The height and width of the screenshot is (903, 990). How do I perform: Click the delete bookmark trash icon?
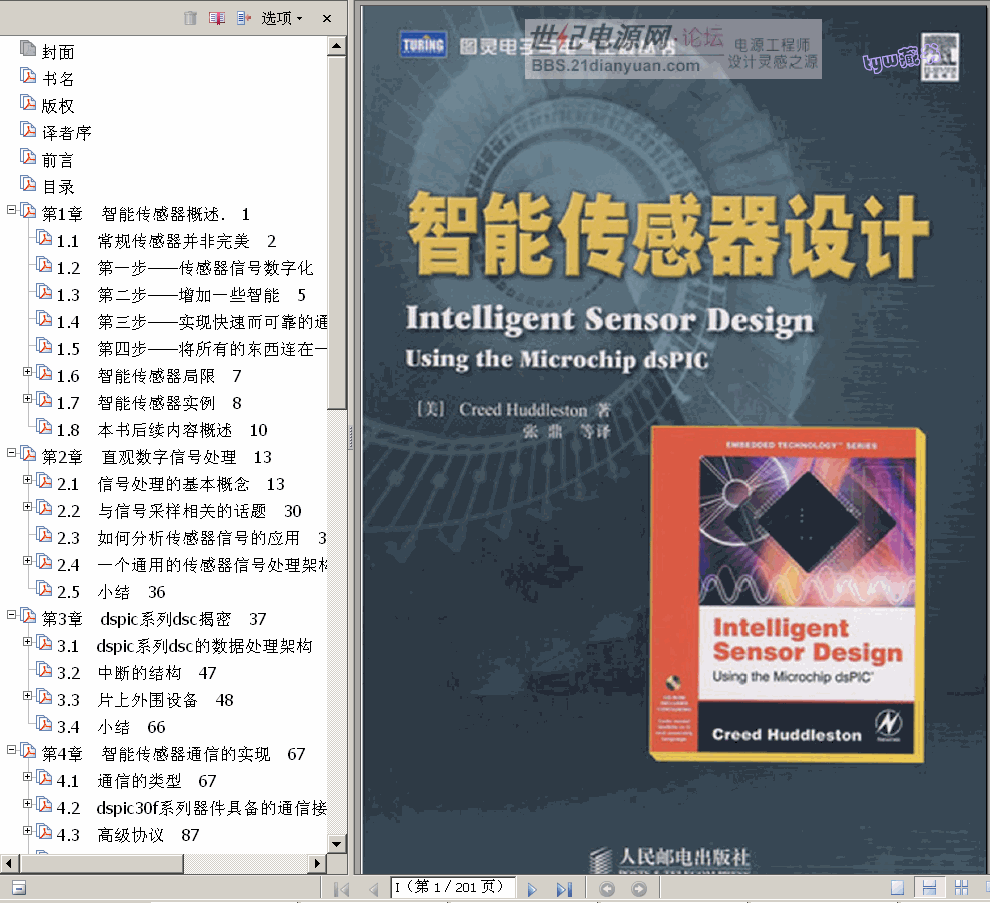190,18
